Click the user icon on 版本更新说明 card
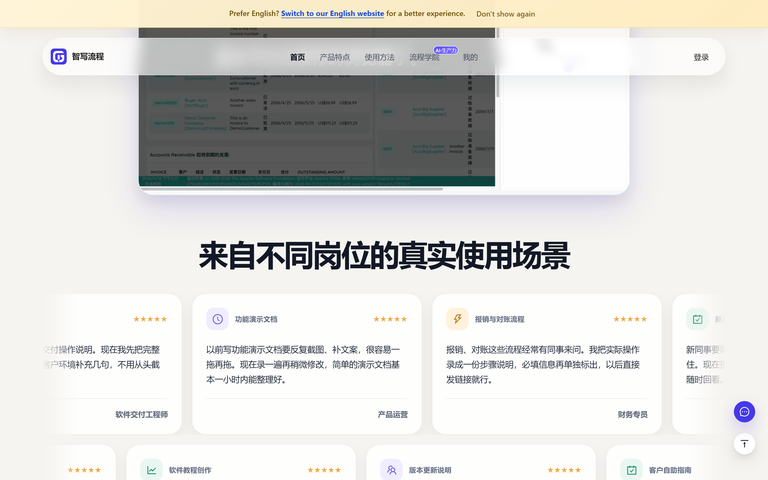This screenshot has height=480, width=768. tap(391, 470)
